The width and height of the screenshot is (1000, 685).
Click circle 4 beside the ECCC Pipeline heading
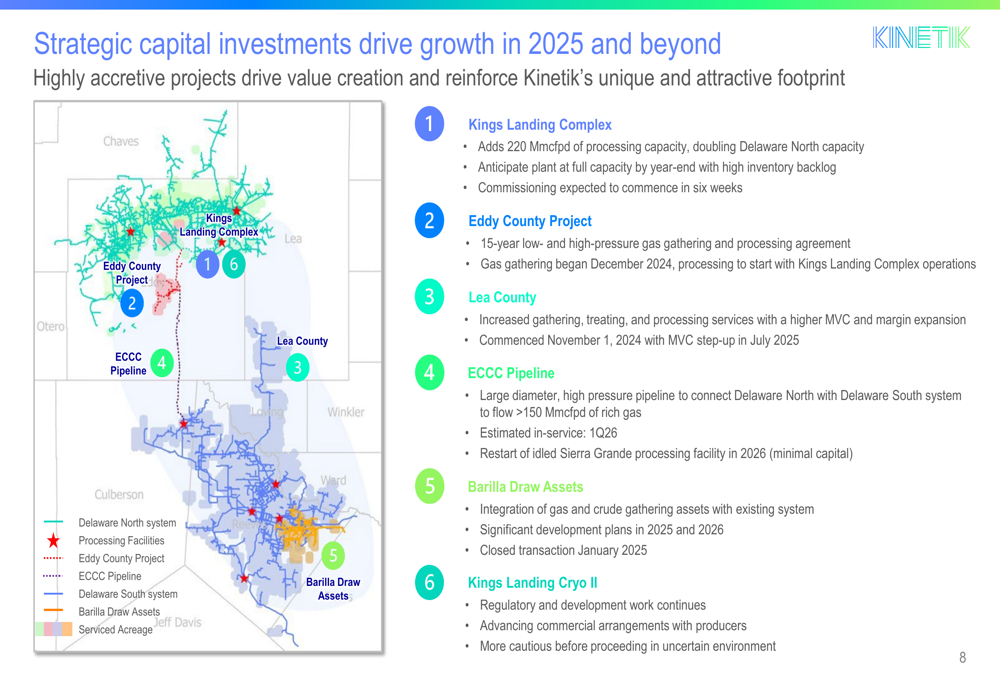[429, 372]
